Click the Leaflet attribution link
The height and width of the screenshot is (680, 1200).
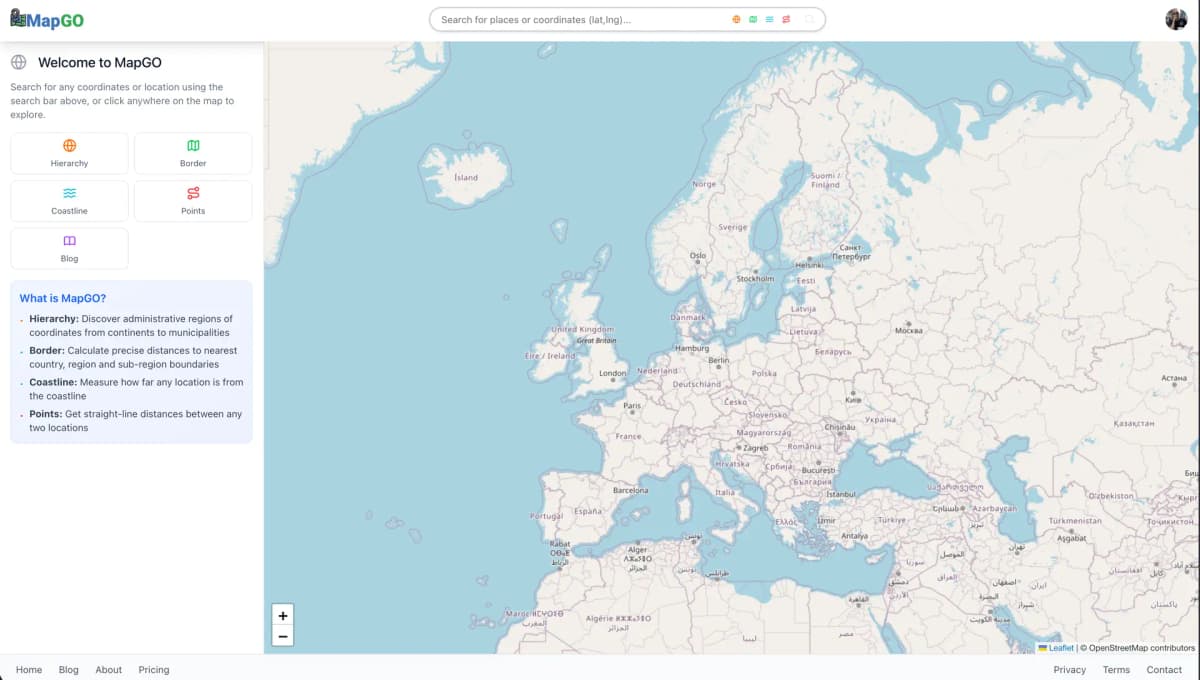pyautogui.click(x=1060, y=647)
